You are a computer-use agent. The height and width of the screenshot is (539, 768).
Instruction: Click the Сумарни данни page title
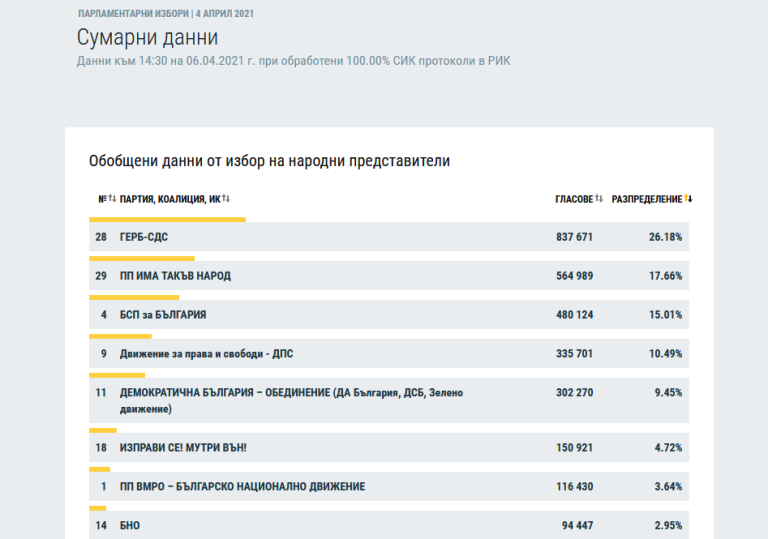[147, 37]
